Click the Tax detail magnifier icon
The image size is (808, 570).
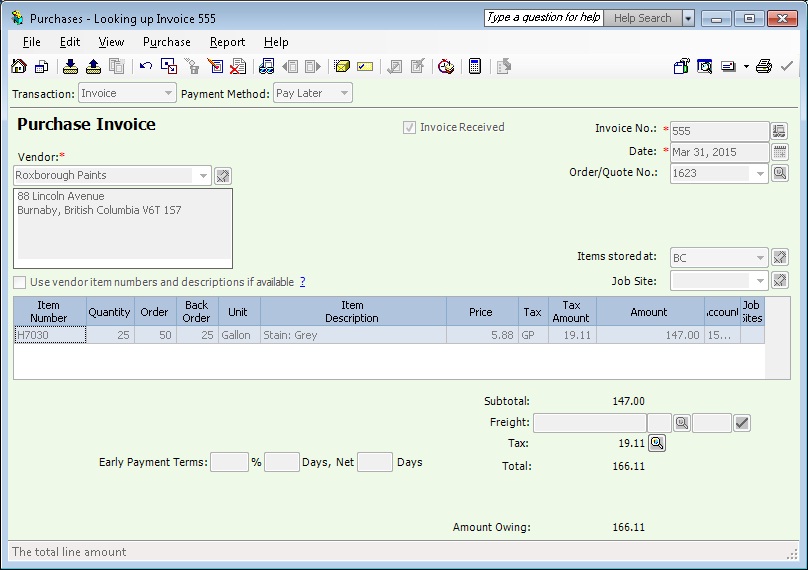click(x=657, y=443)
